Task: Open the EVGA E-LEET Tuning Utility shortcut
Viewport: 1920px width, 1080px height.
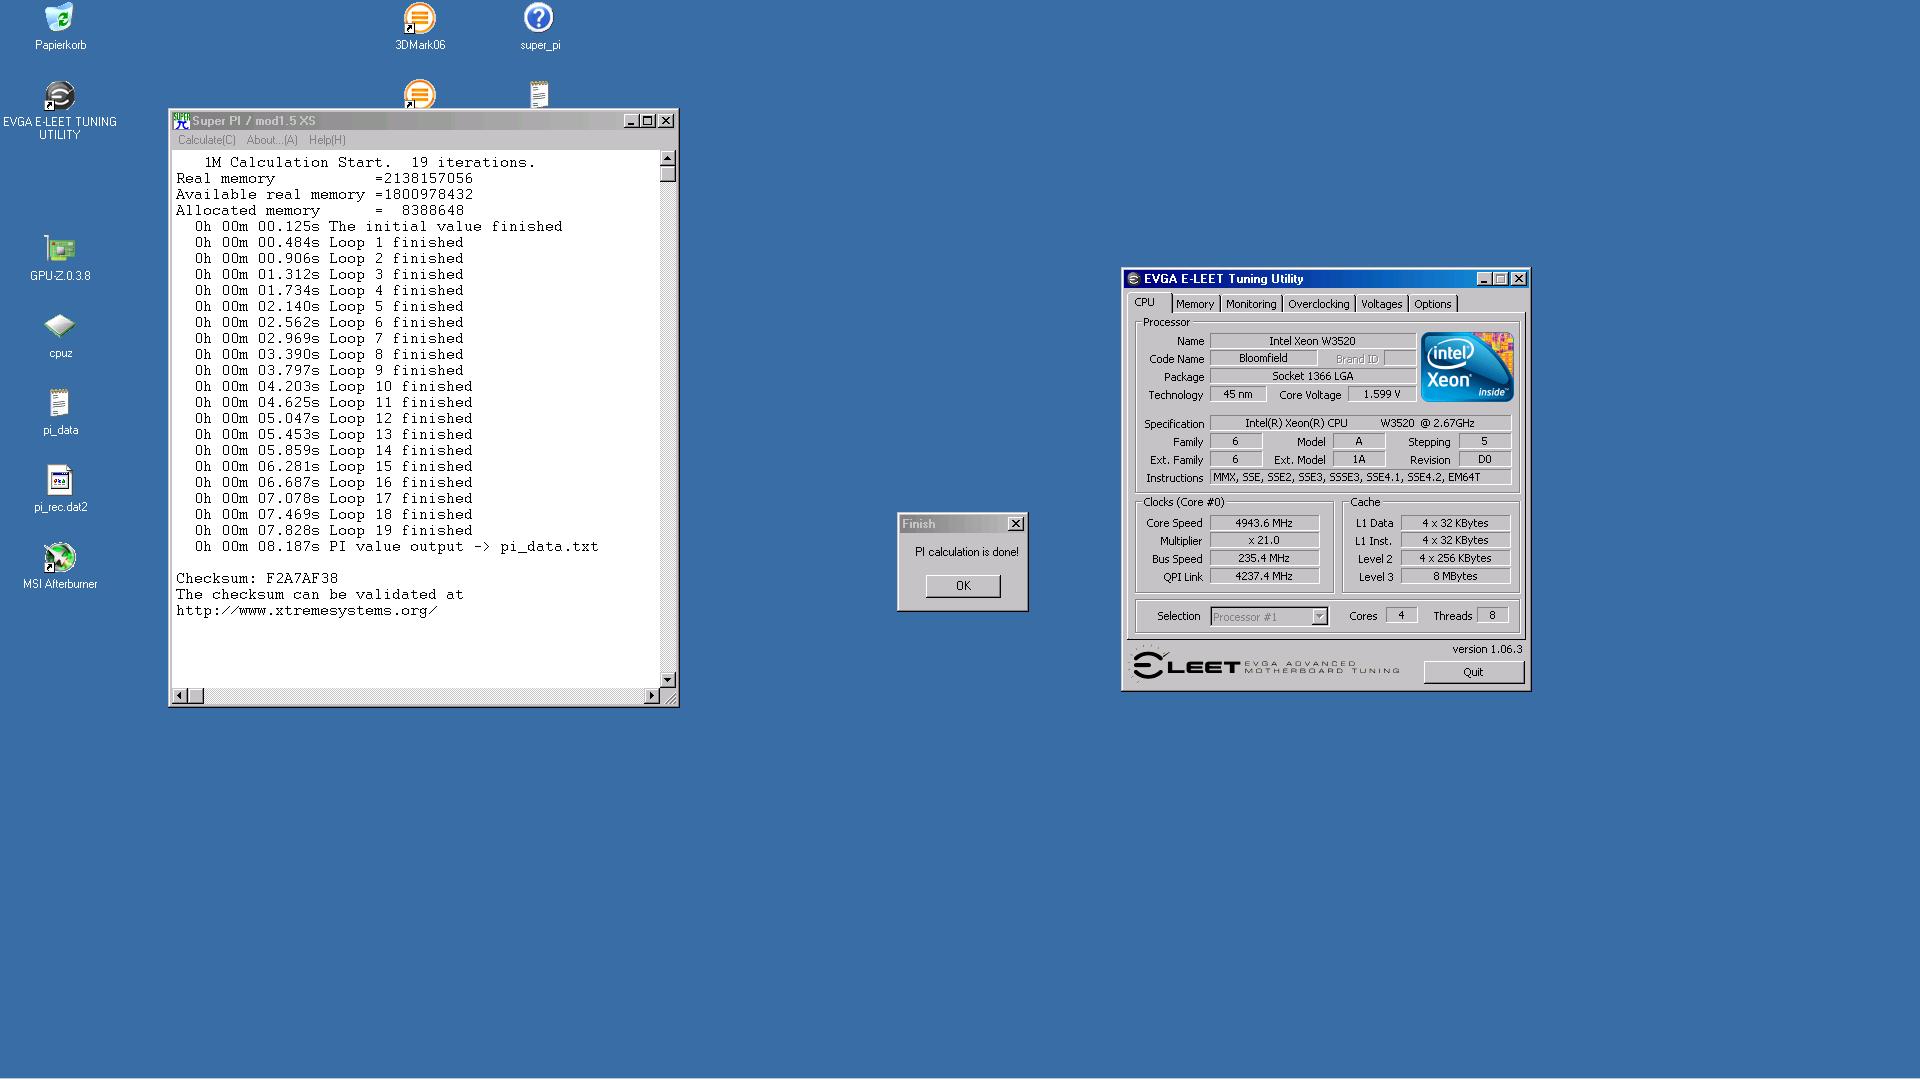Action: [60, 97]
